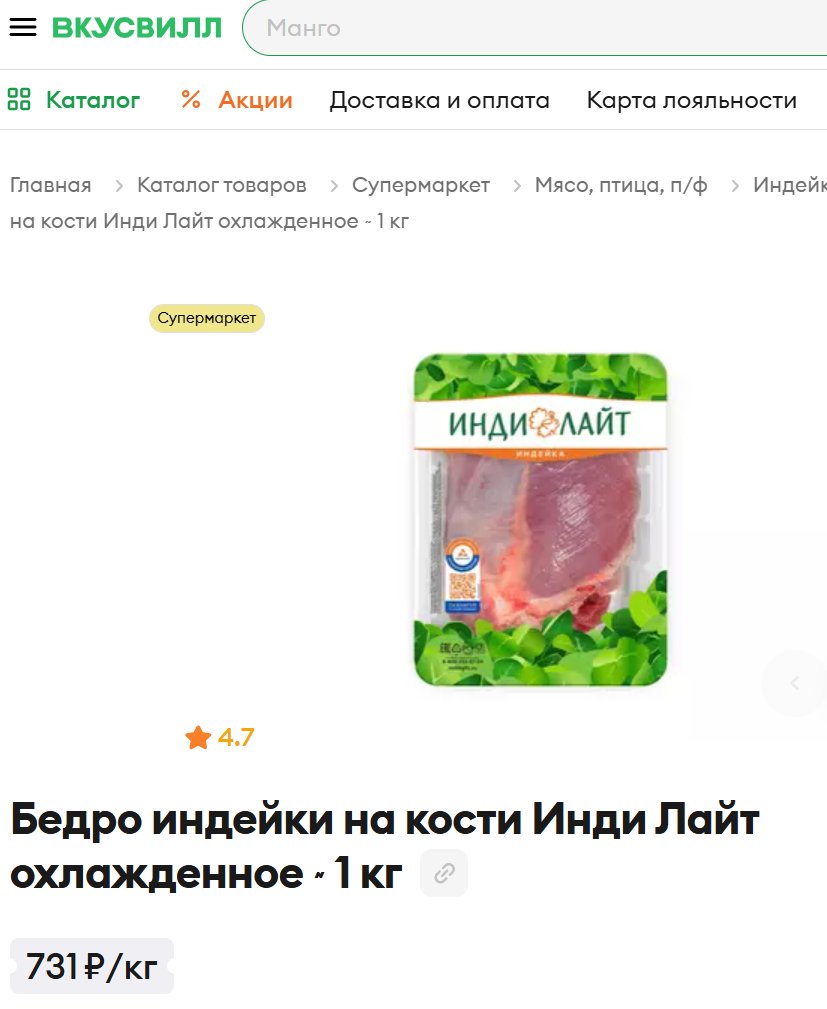This screenshot has height=1009, width=827.
Task: Open the Акции menu item
Action: [x=256, y=100]
